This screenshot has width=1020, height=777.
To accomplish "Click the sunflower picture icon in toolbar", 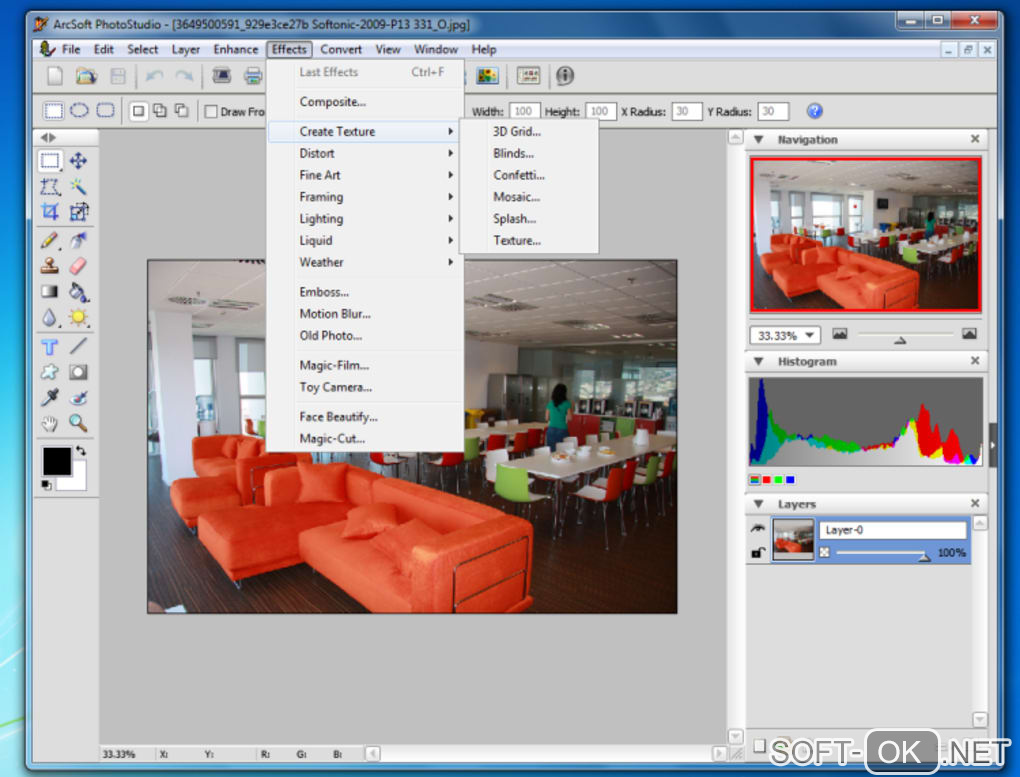I will (487, 76).
